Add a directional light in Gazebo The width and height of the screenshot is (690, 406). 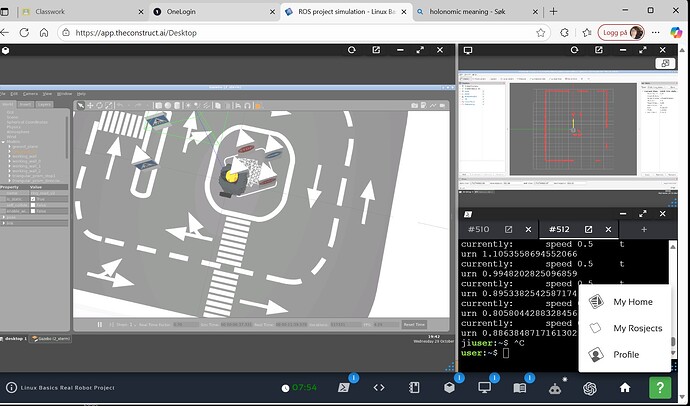pos(206,106)
